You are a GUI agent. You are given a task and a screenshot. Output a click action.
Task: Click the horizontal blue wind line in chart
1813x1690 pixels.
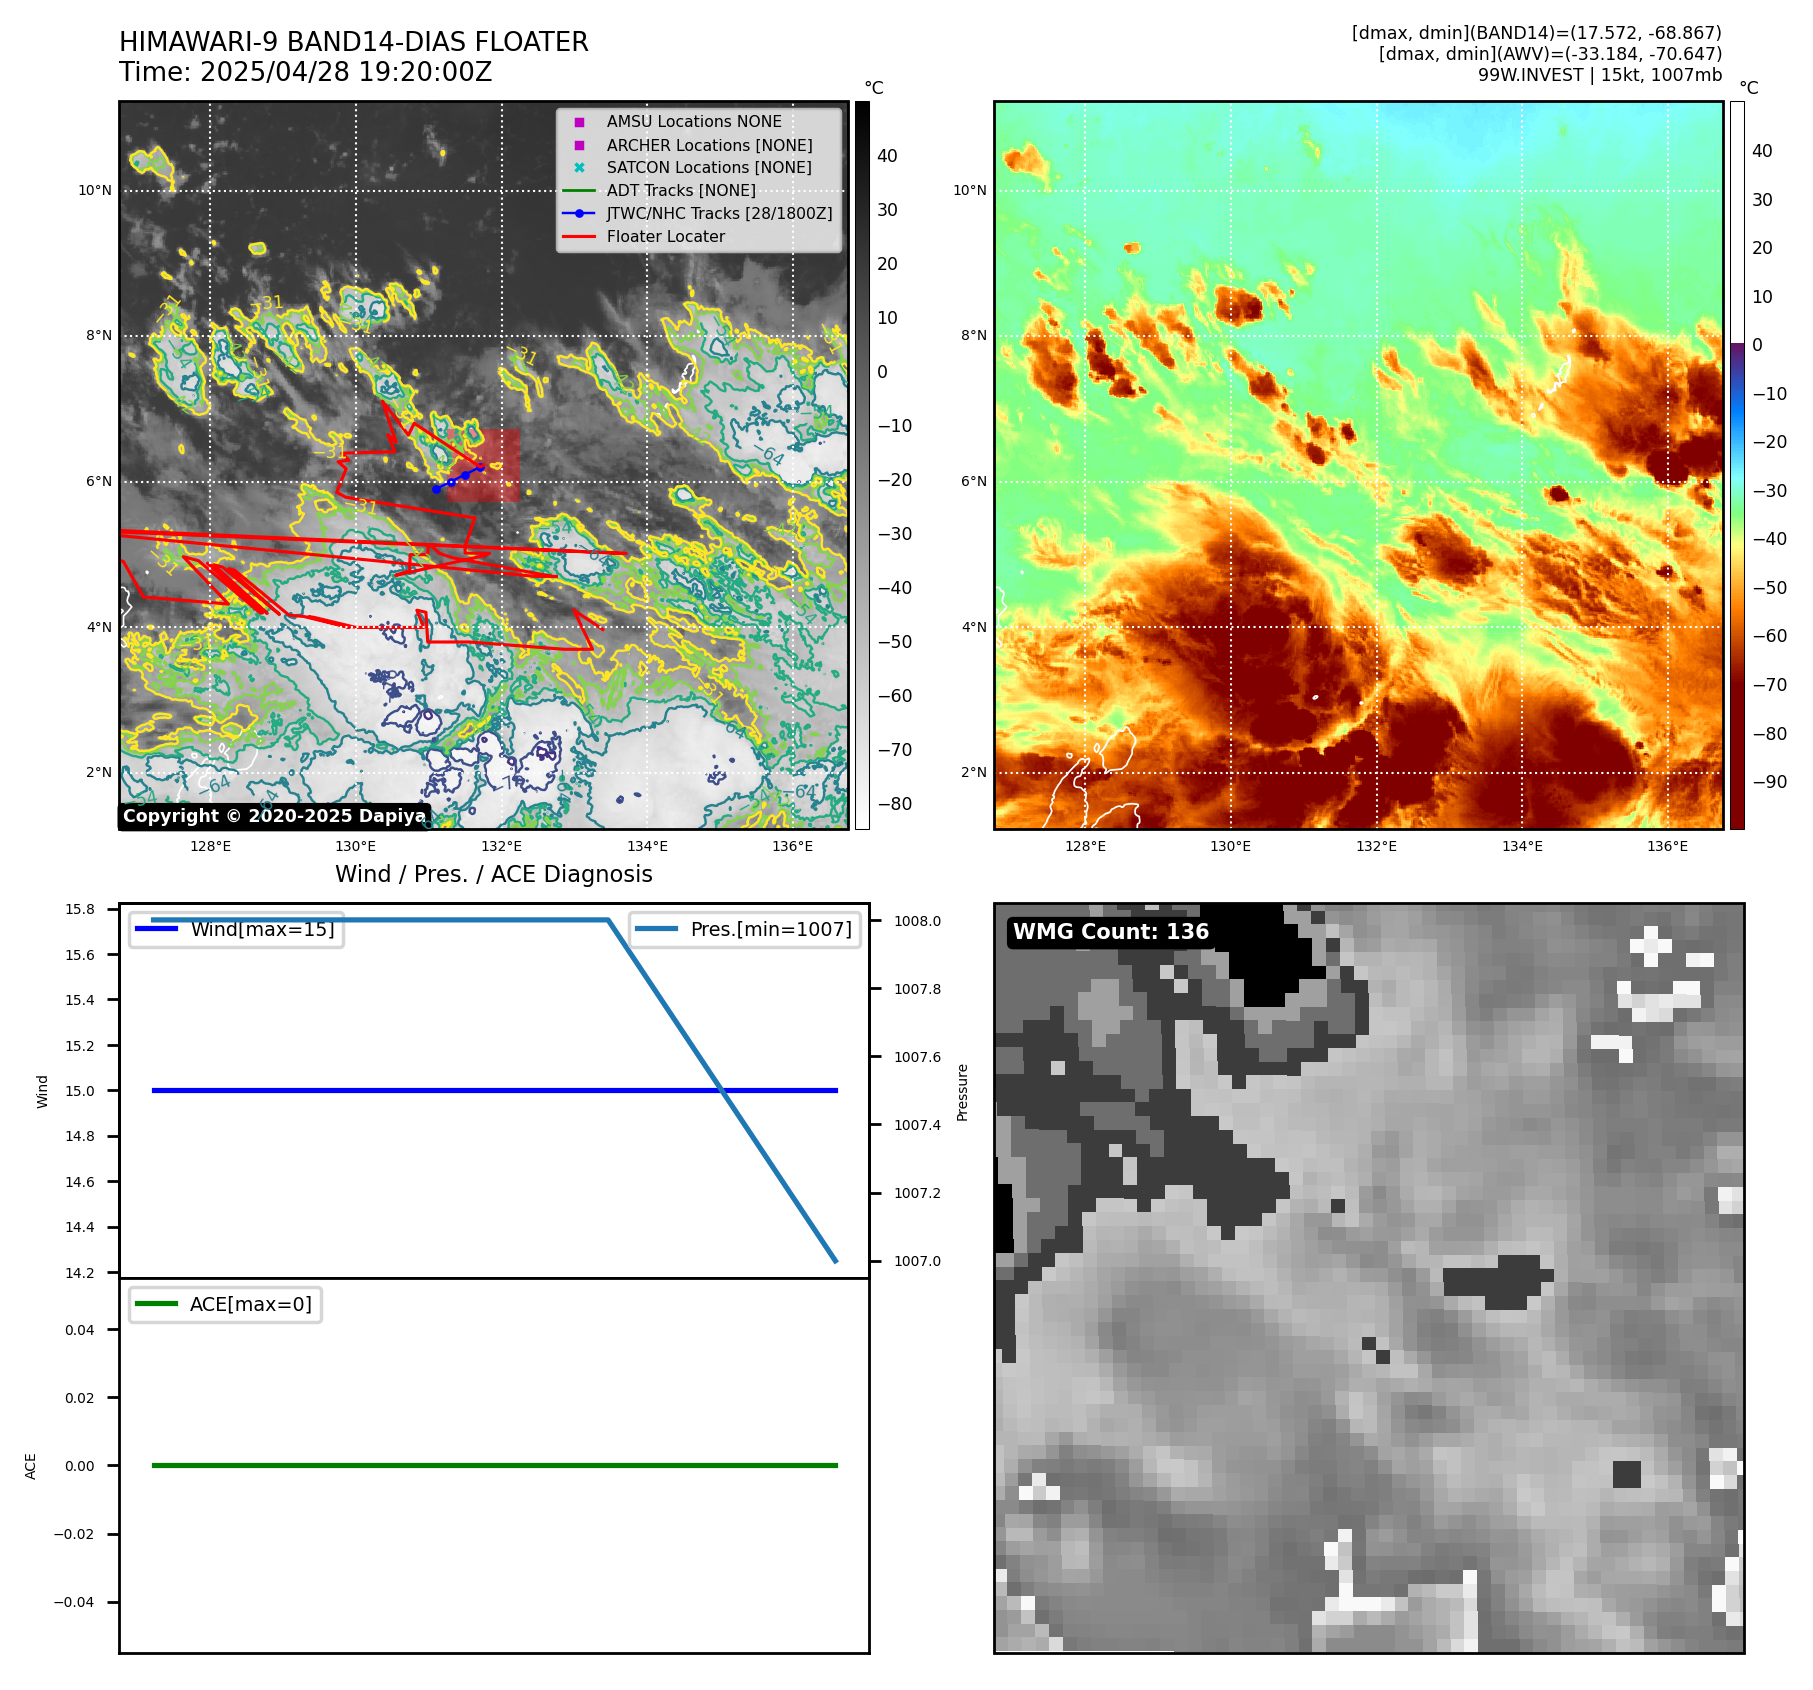(494, 1090)
